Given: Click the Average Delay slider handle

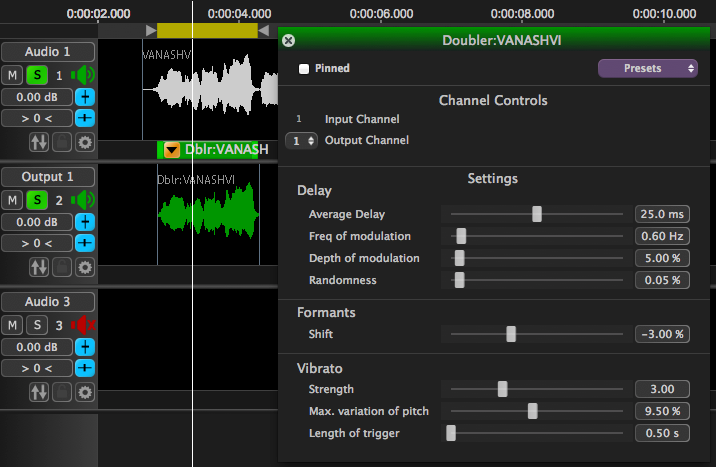Looking at the screenshot, I should coord(537,214).
